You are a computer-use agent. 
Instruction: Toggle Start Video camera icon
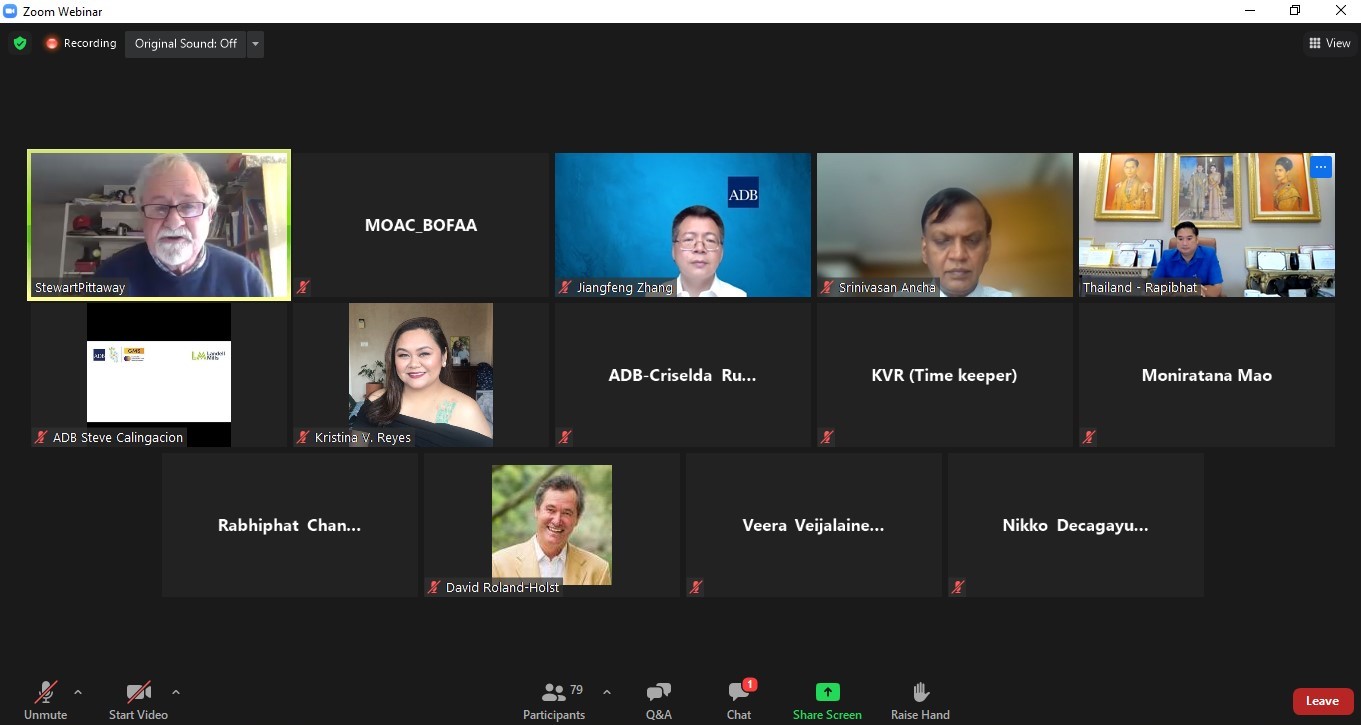[x=138, y=692]
